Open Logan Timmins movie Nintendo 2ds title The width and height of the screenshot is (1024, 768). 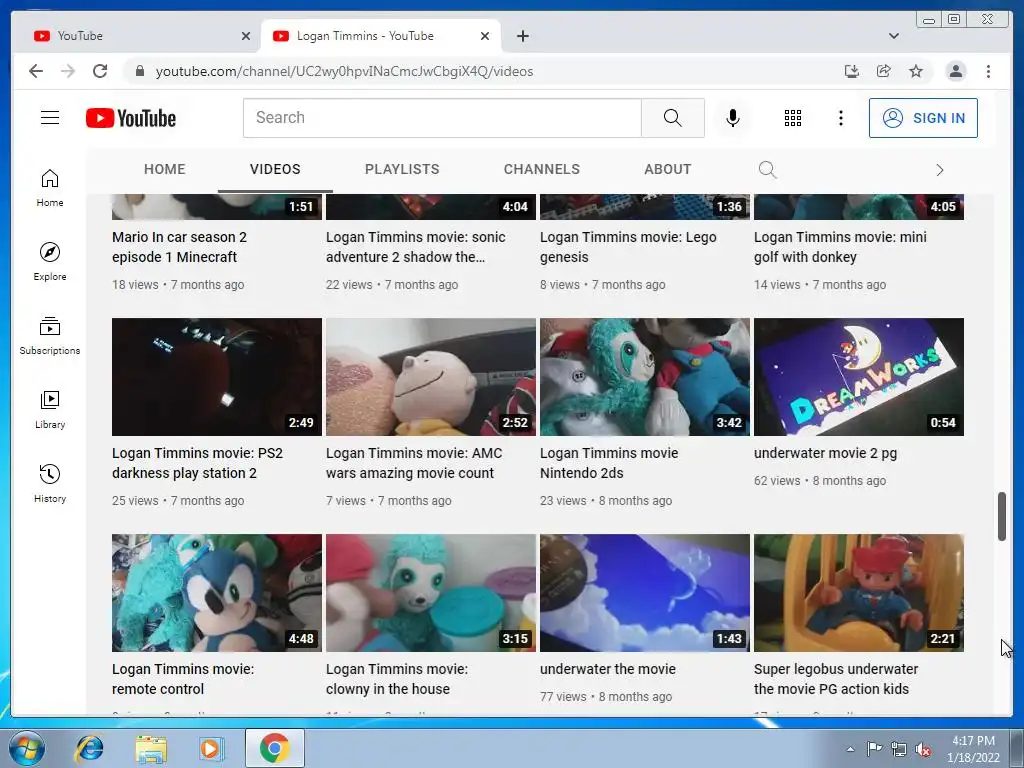pyautogui.click(x=609, y=463)
